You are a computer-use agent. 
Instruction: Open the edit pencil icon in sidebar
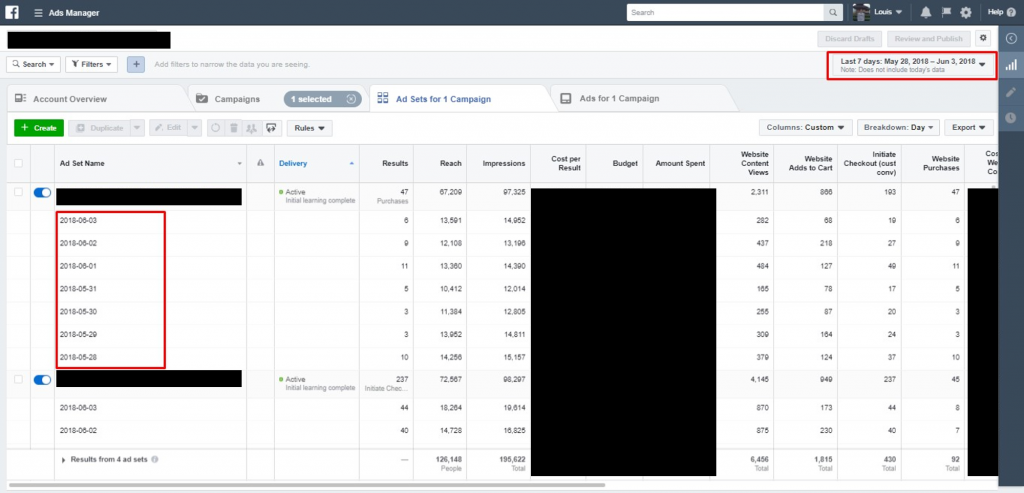coord(1011,91)
